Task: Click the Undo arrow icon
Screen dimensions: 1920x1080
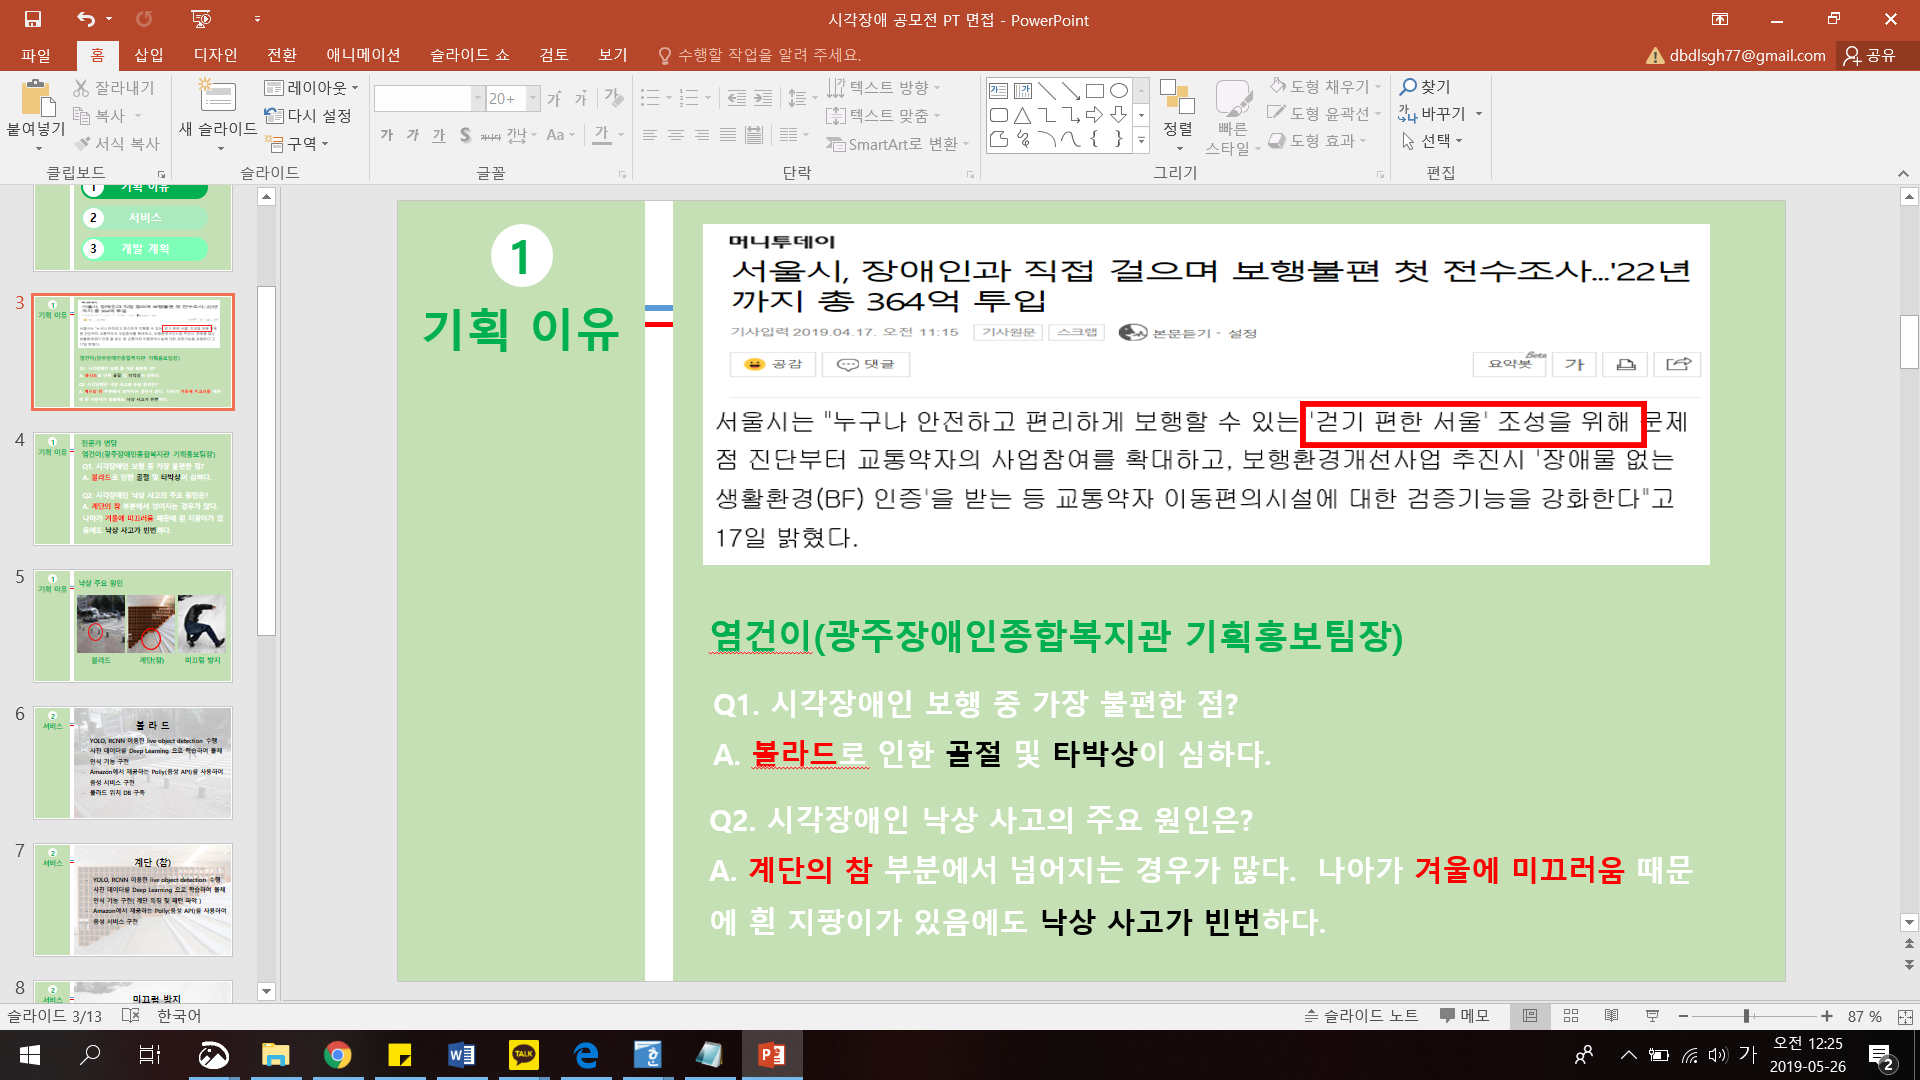Action: pos(86,19)
